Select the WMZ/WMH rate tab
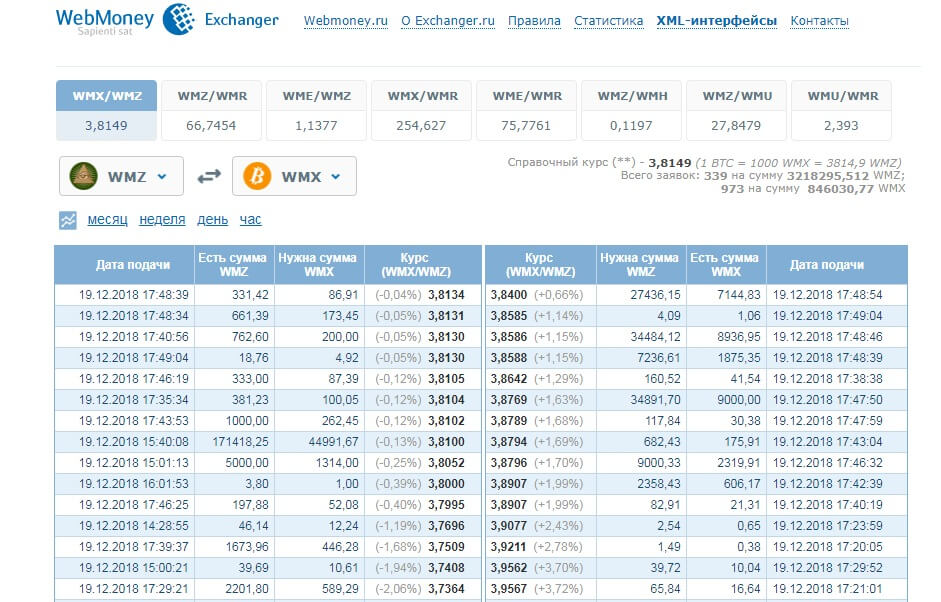941x602 pixels. 631,110
